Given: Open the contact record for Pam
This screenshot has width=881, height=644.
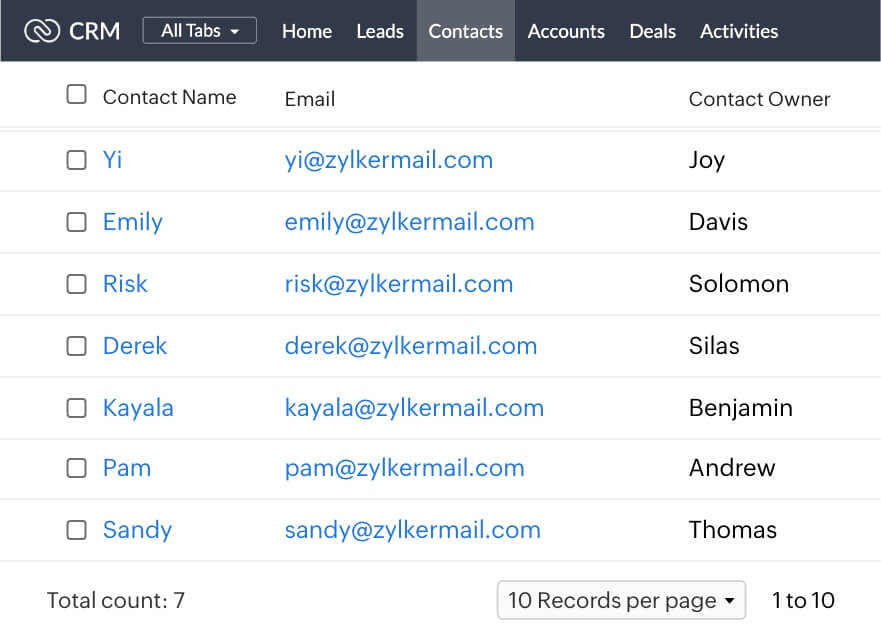Looking at the screenshot, I should click(127, 467).
